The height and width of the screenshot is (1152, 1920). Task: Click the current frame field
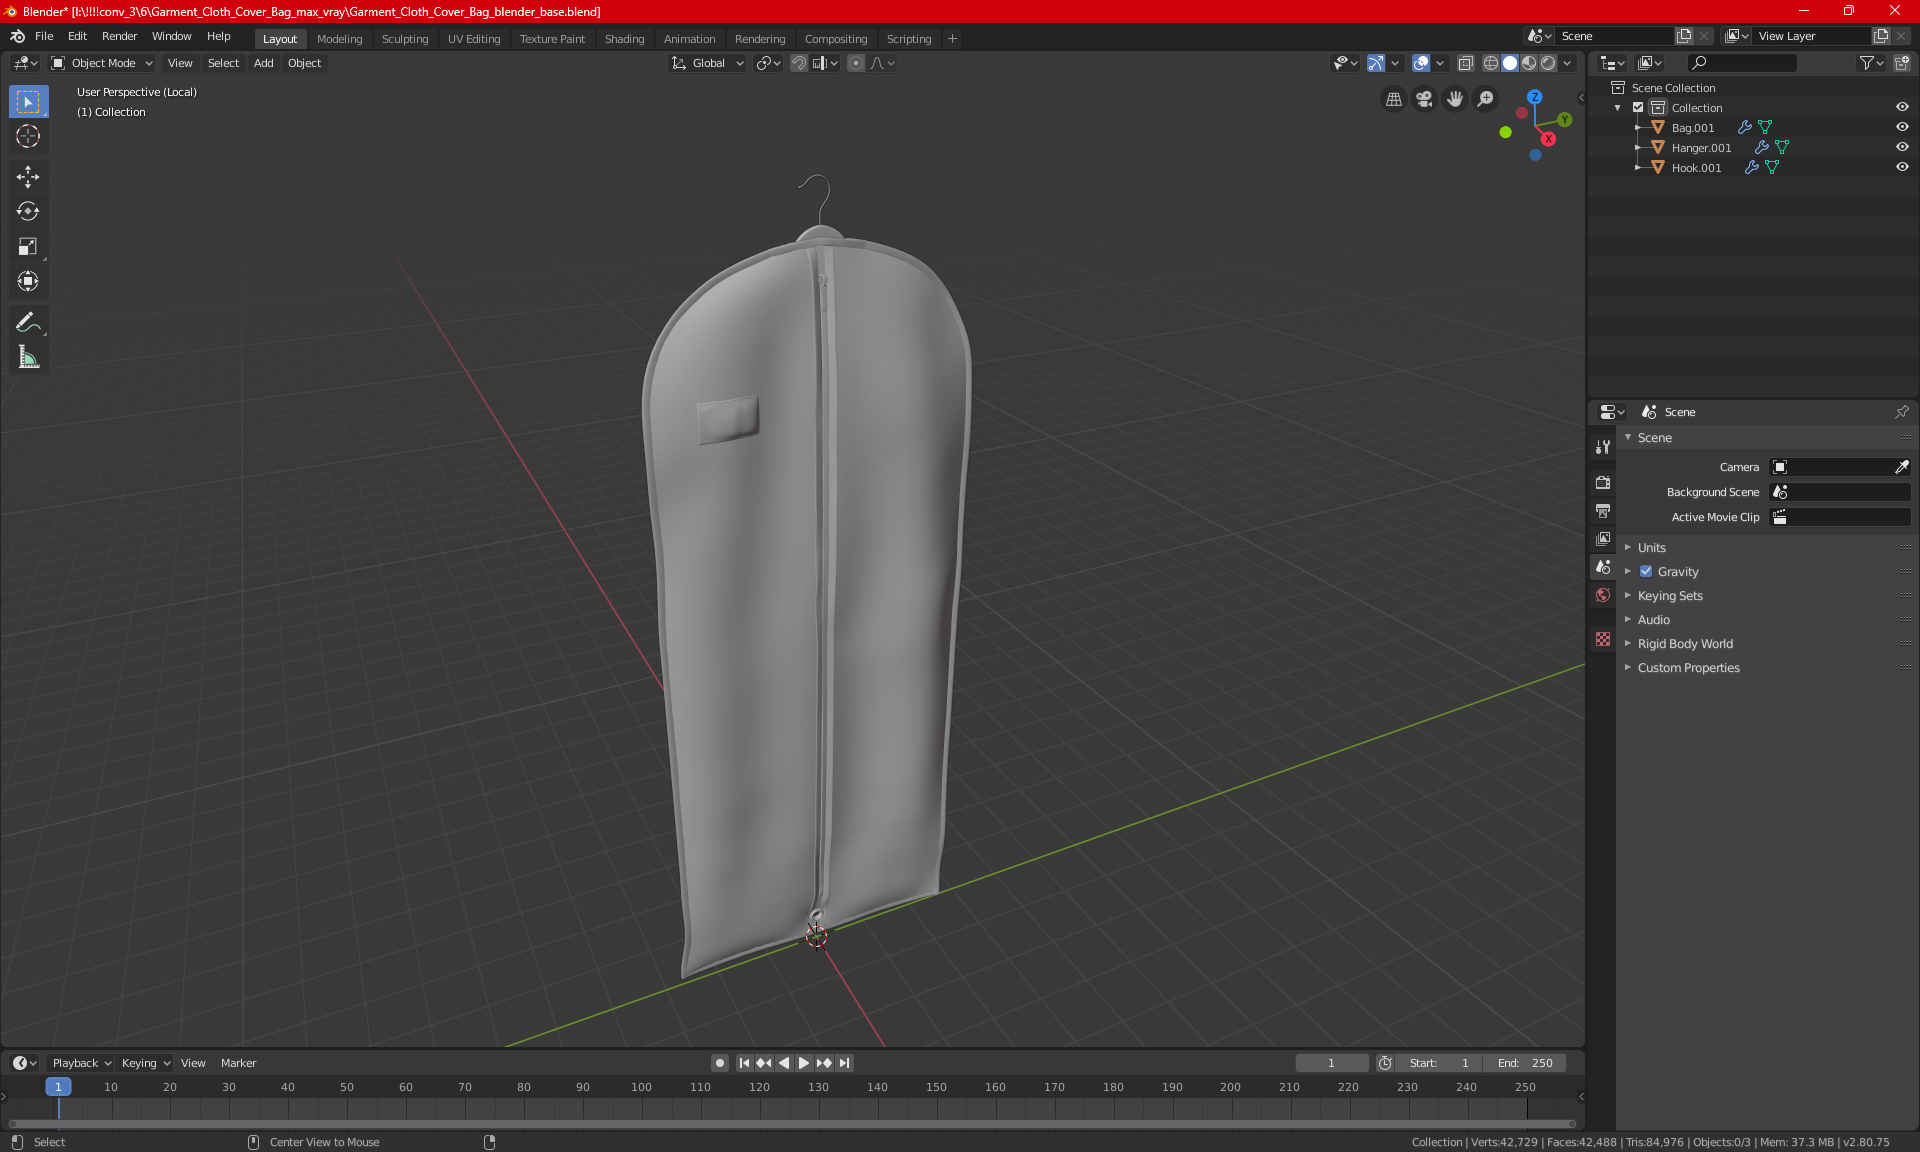point(1331,1063)
